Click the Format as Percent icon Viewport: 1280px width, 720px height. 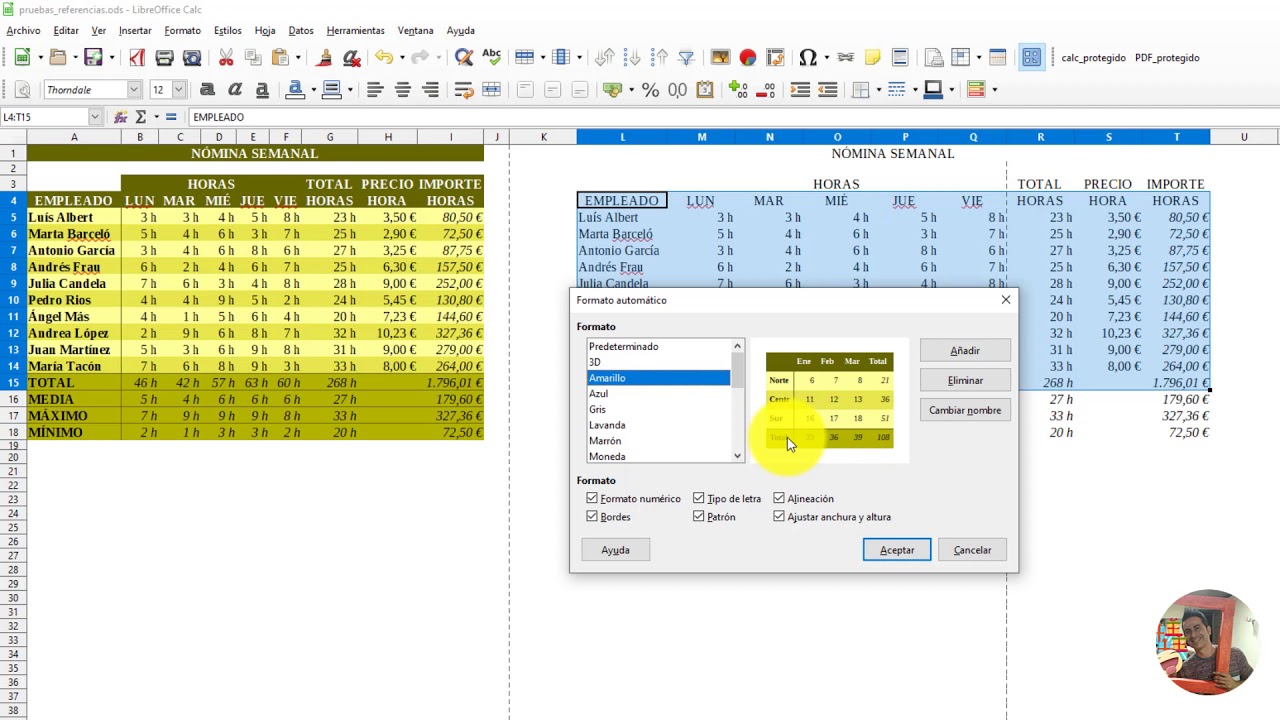click(x=651, y=90)
